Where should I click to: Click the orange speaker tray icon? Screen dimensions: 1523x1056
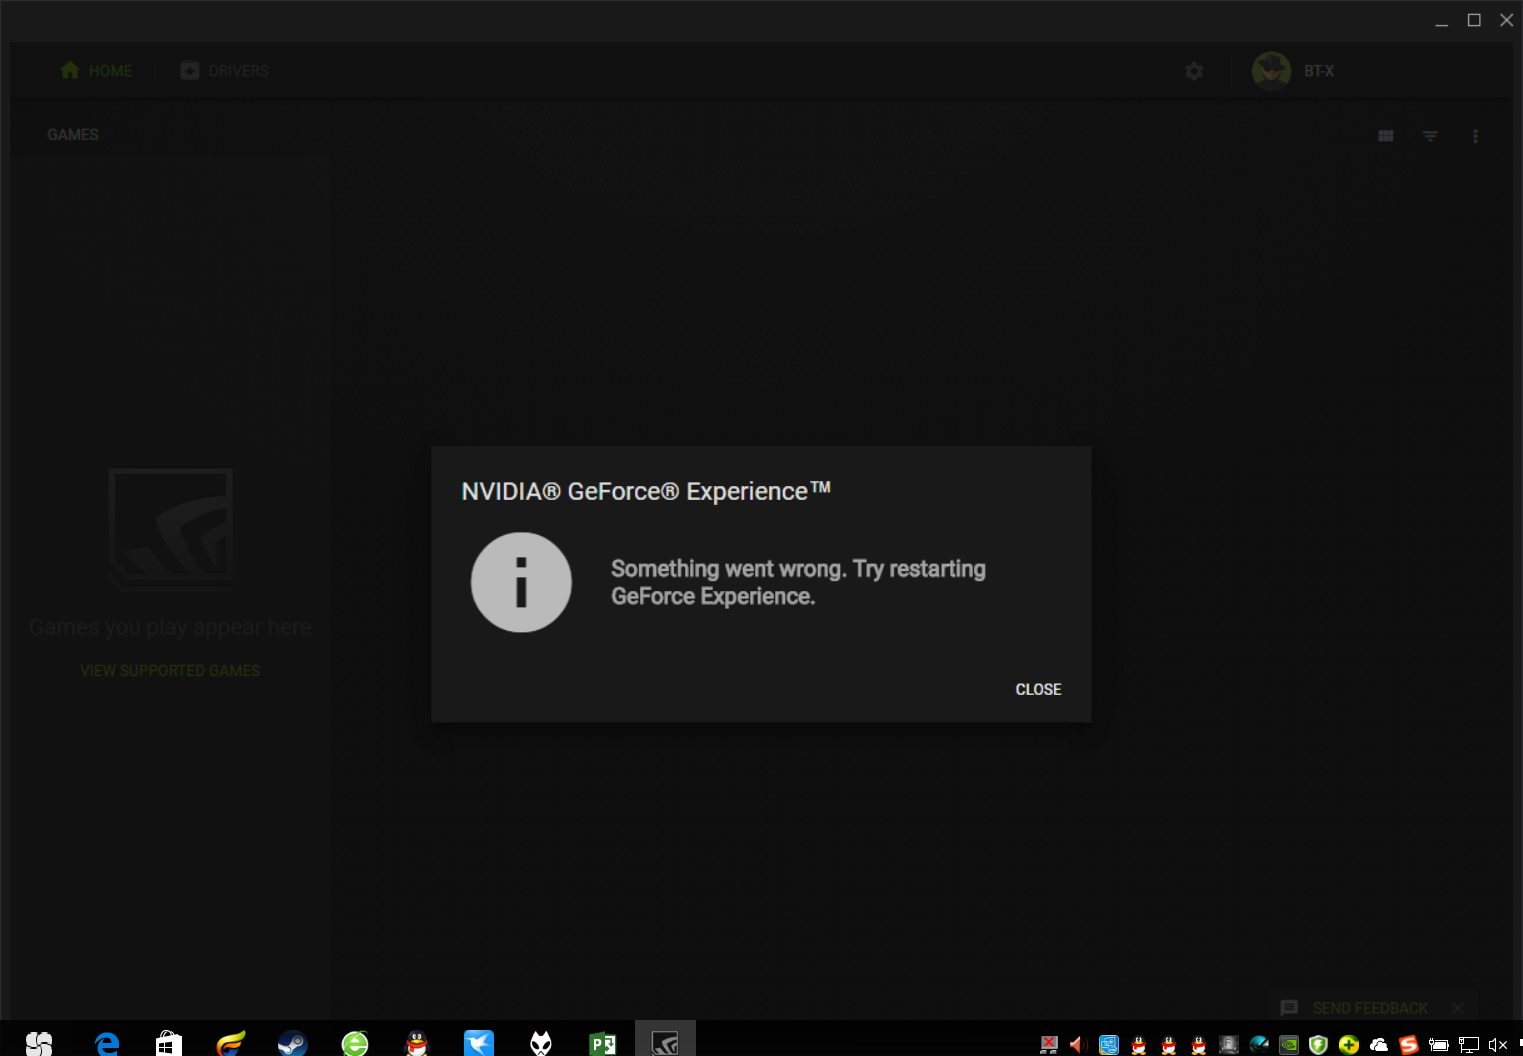click(1078, 1045)
